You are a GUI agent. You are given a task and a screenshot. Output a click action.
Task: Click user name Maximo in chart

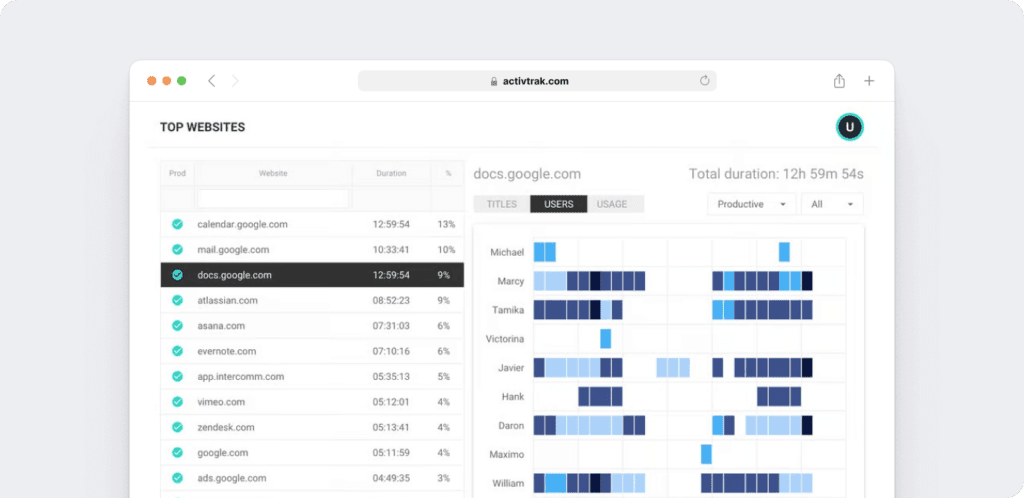point(507,454)
